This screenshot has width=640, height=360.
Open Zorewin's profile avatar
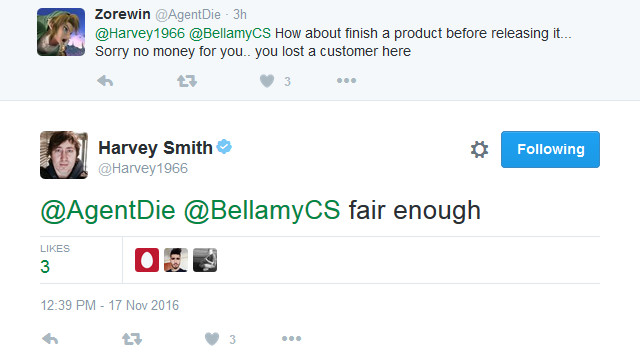point(61,32)
